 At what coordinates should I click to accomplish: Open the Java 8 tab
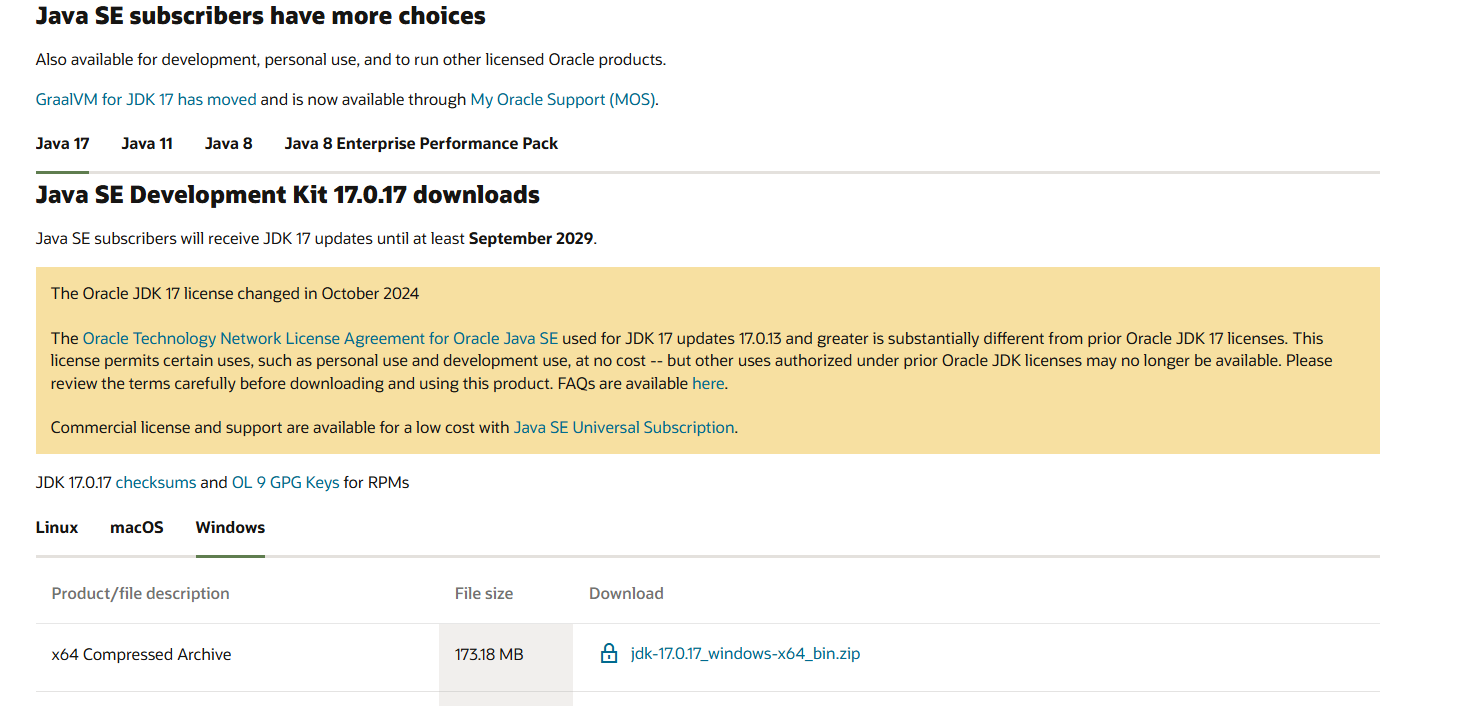tap(228, 143)
